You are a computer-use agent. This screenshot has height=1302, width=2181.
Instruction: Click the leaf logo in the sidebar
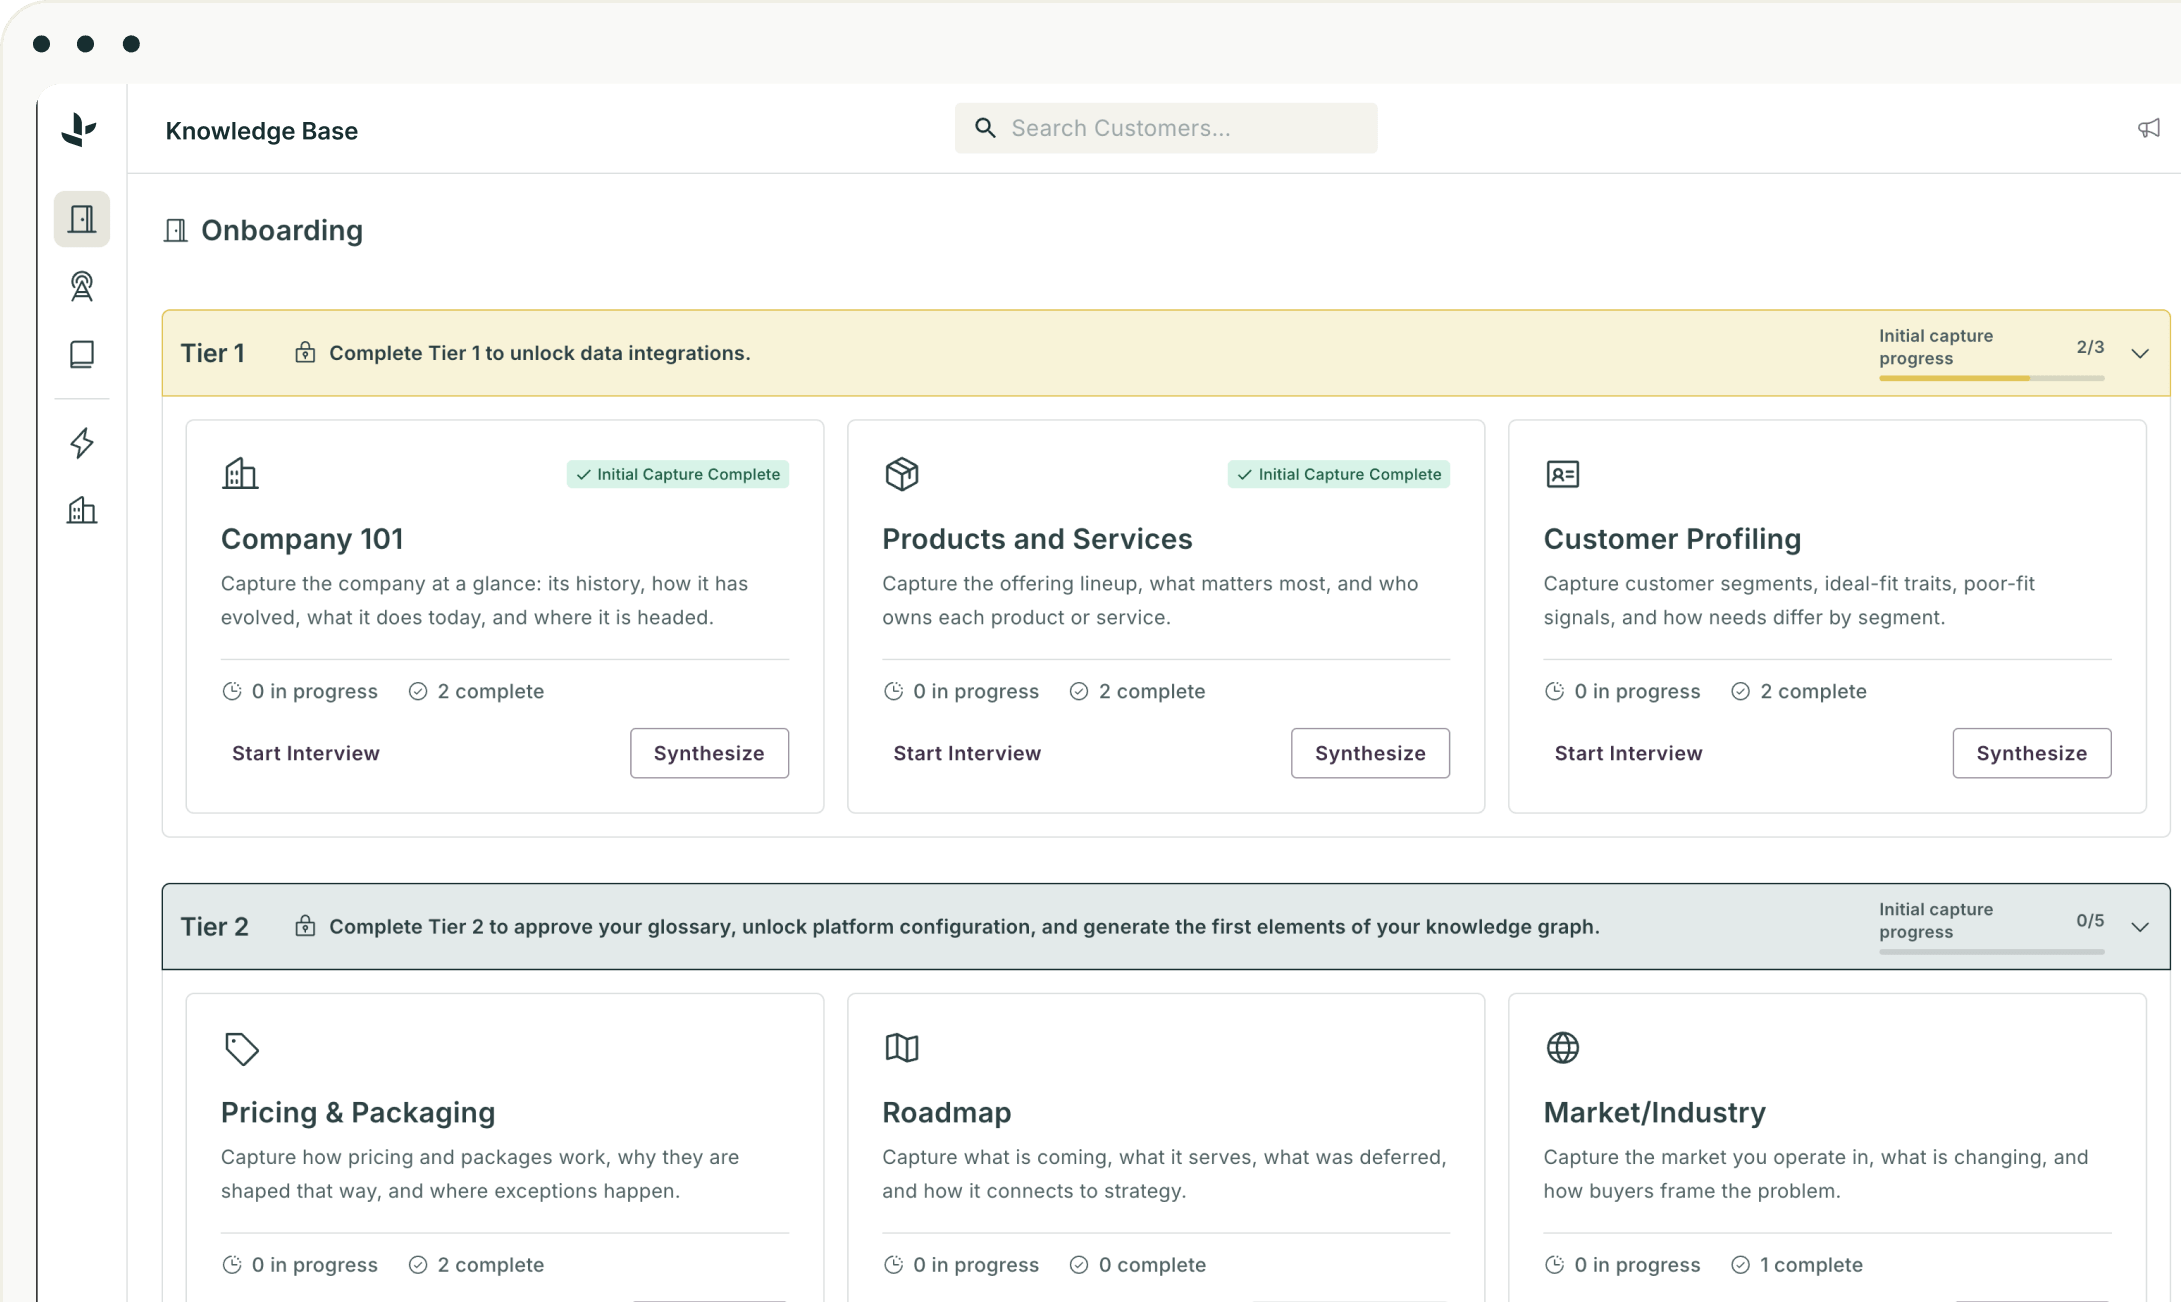coord(79,130)
